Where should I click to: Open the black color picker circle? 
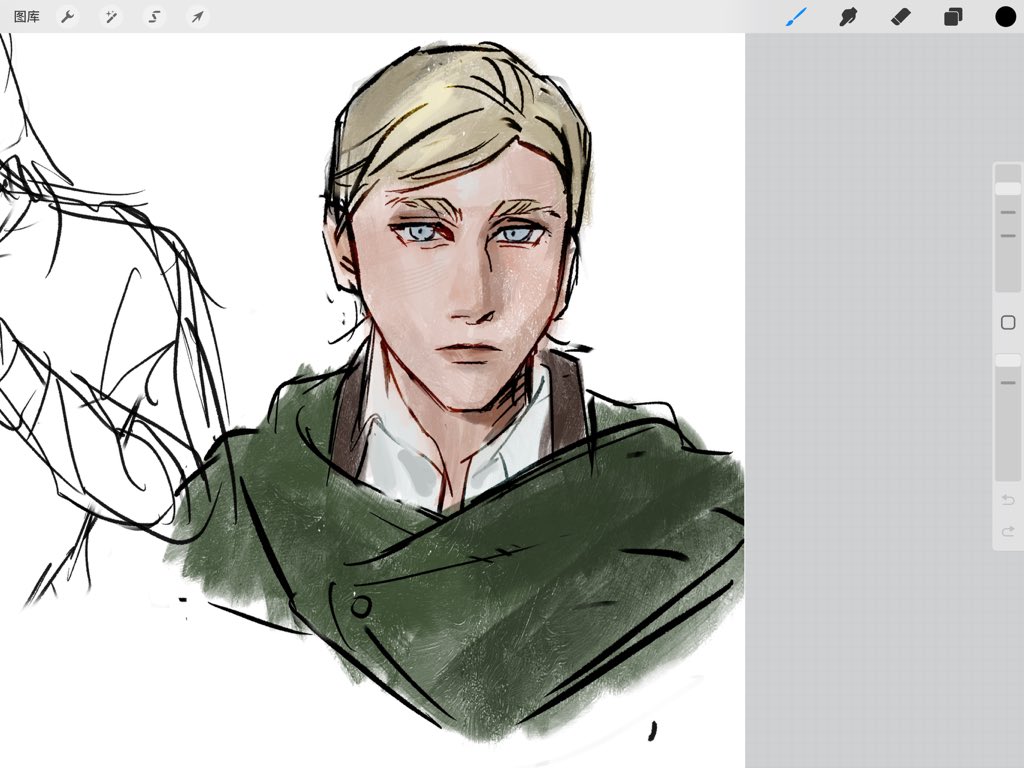1005,16
